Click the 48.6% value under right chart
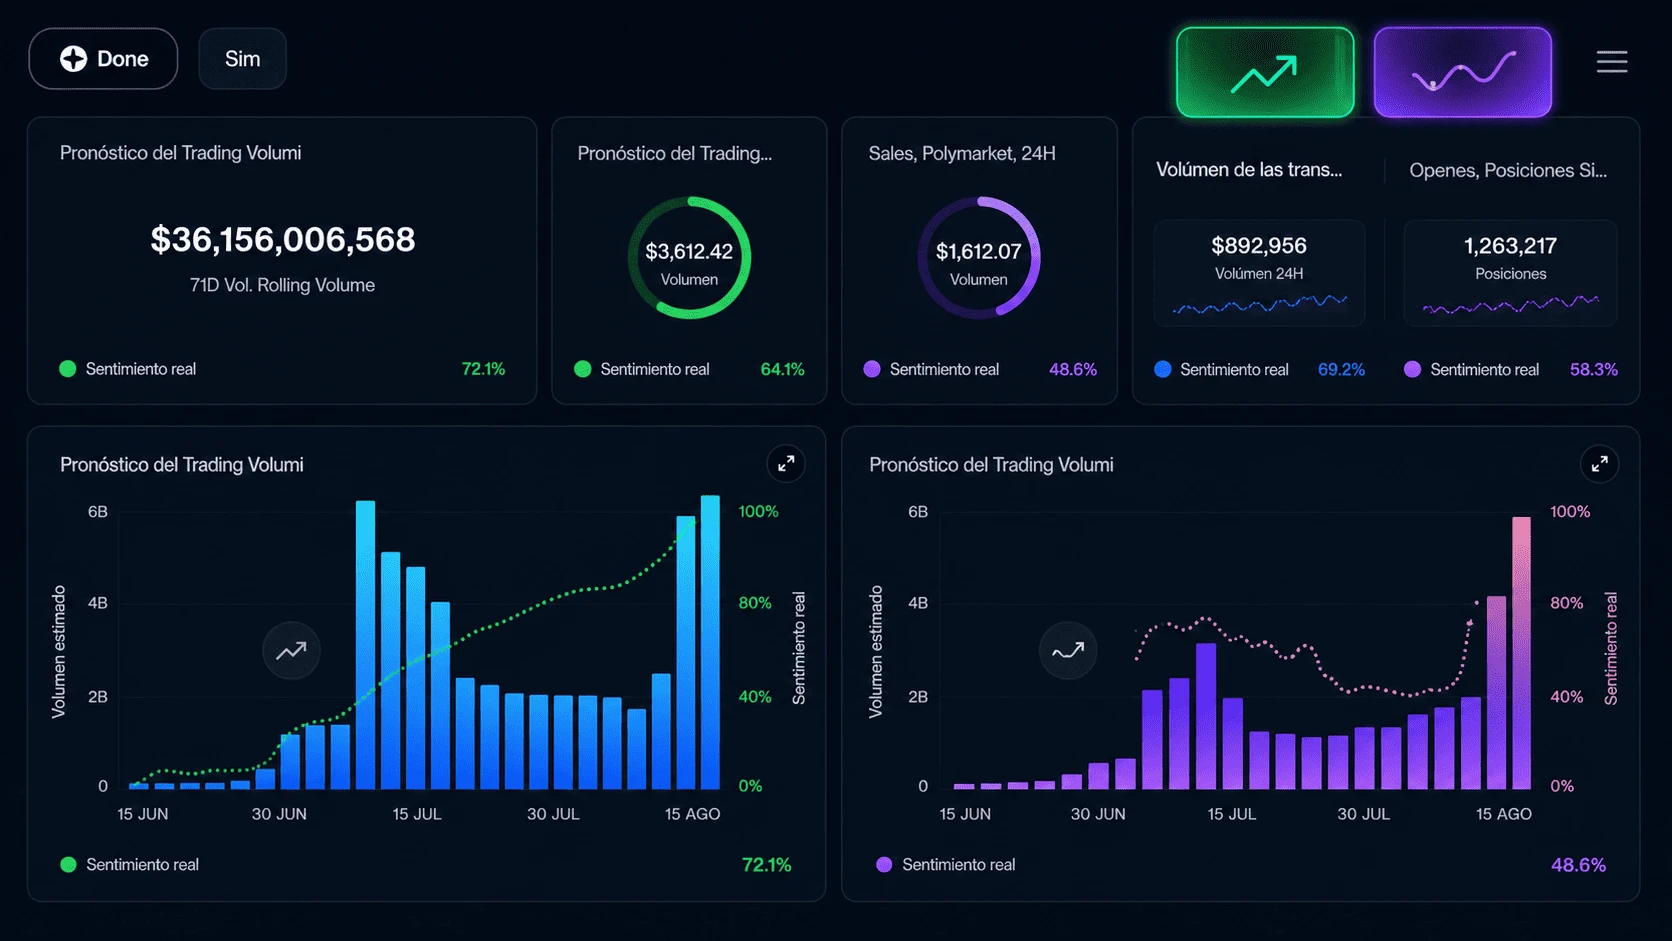The image size is (1672, 941). (x=1578, y=865)
